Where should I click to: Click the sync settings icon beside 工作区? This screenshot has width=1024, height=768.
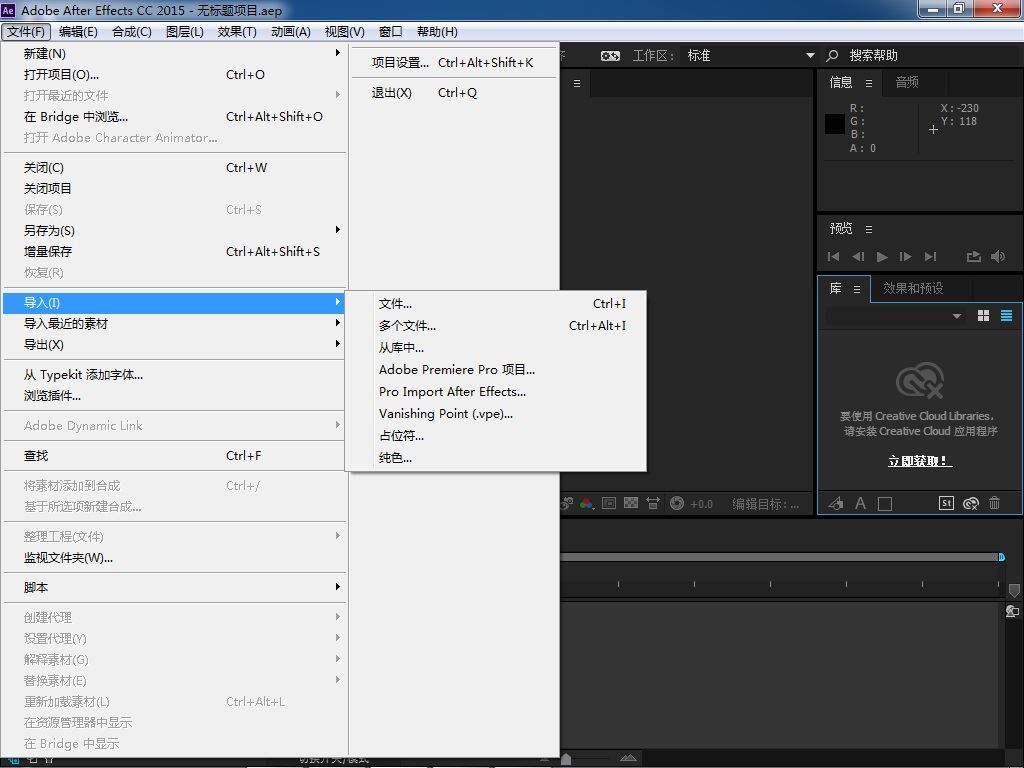[x=610, y=56]
